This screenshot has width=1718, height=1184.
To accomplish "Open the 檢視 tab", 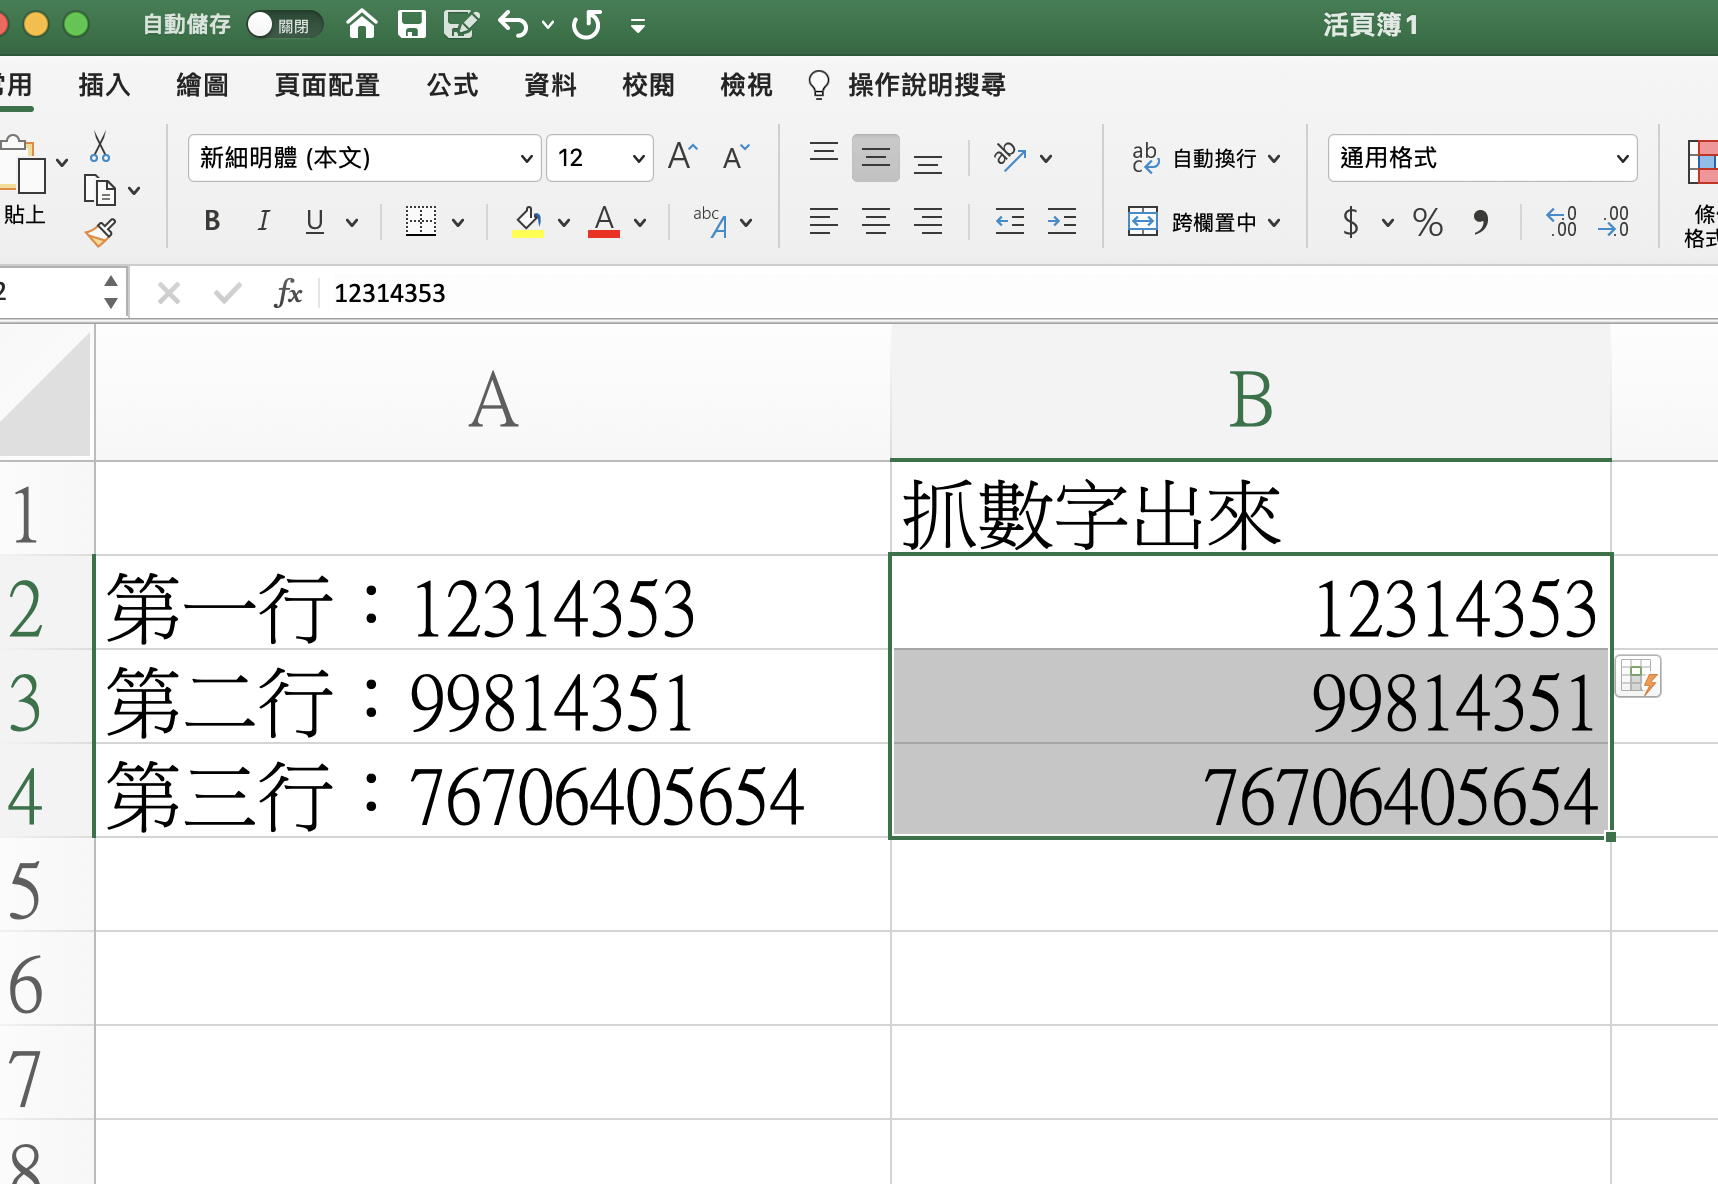I will click(x=746, y=85).
